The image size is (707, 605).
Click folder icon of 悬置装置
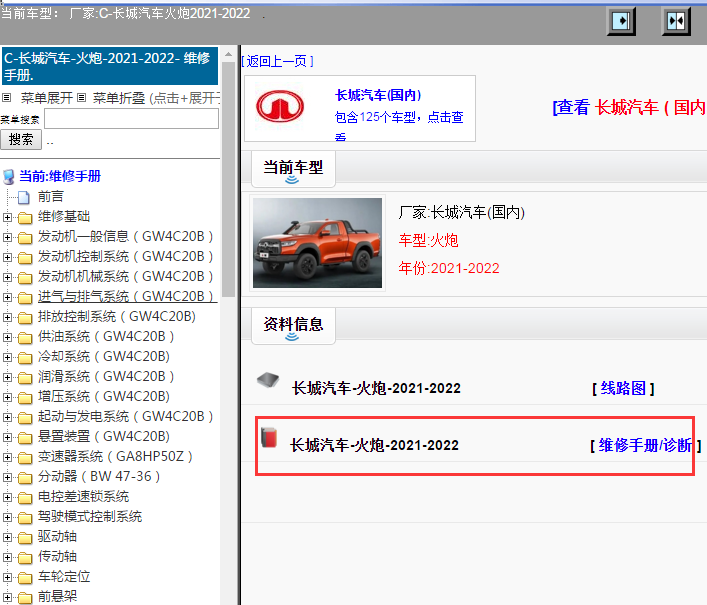(x=25, y=437)
